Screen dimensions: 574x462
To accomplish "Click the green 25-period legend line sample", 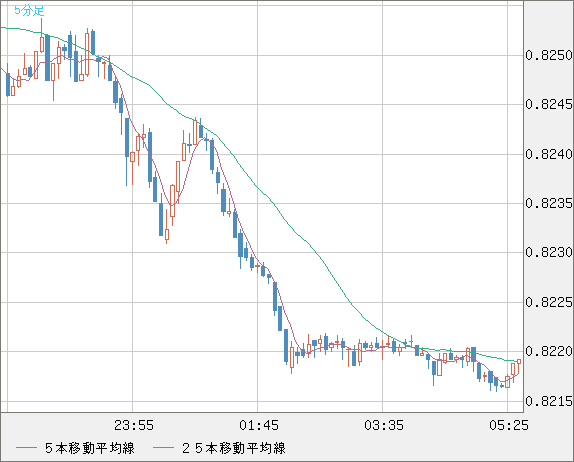I will click(x=163, y=448).
